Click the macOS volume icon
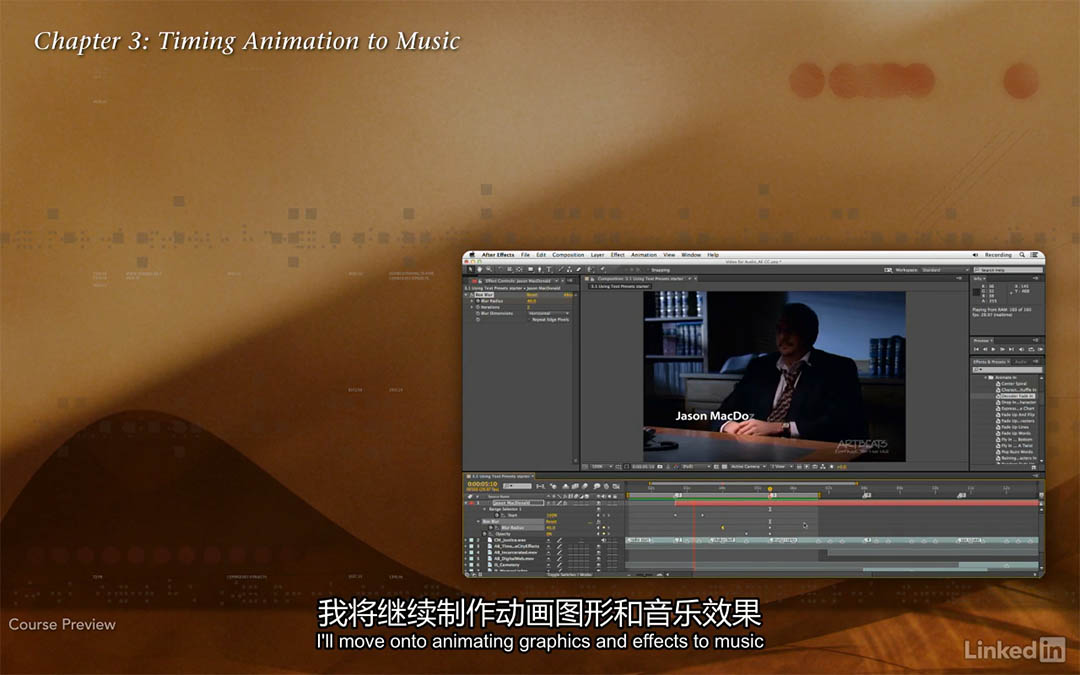 tap(976, 255)
